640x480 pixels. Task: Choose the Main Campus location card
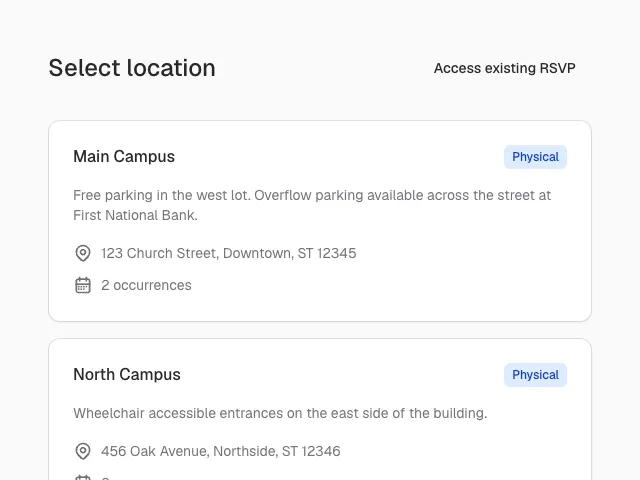pos(320,221)
